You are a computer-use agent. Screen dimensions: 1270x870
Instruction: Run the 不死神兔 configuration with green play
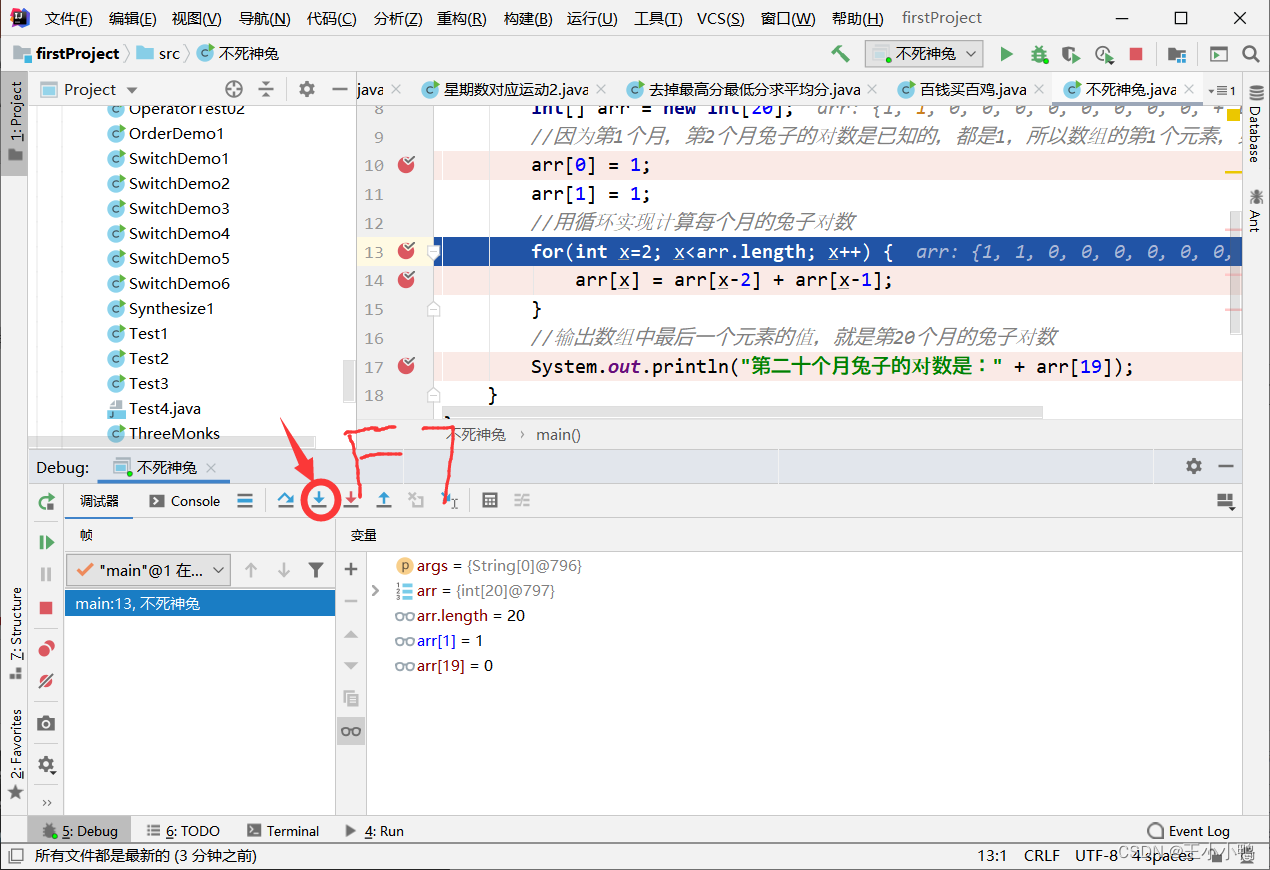[1007, 54]
